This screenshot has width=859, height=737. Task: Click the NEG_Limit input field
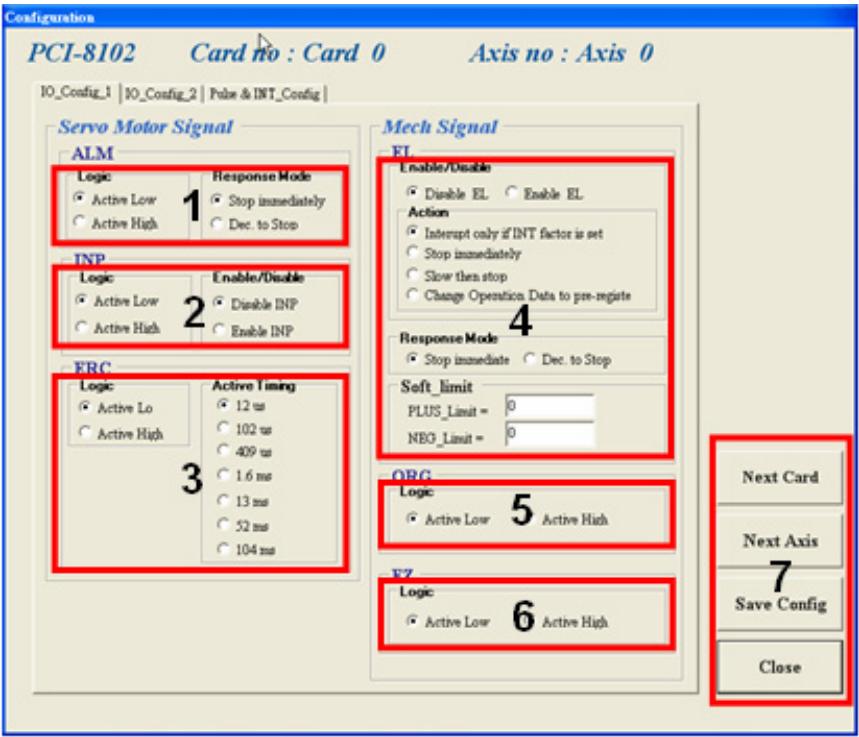tap(550, 434)
